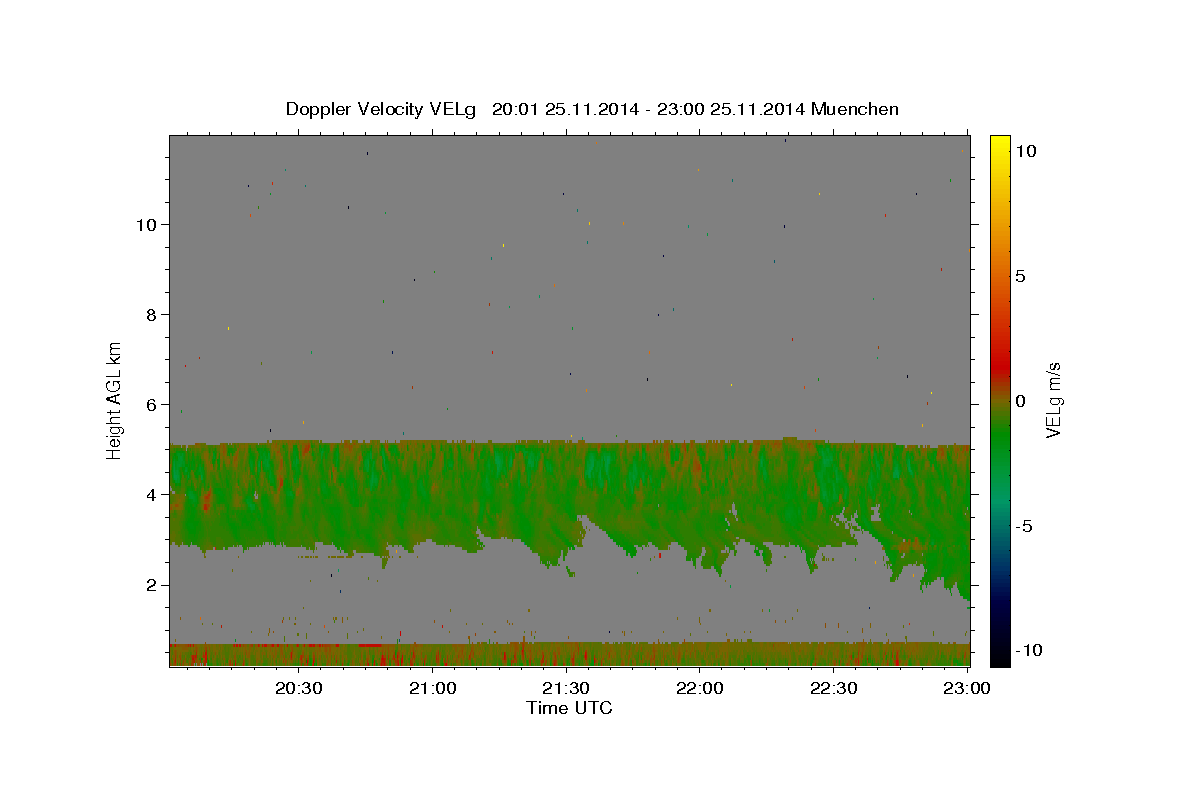Pick the green band of the colorbar
The height and width of the screenshot is (800, 1200).
(1000, 440)
